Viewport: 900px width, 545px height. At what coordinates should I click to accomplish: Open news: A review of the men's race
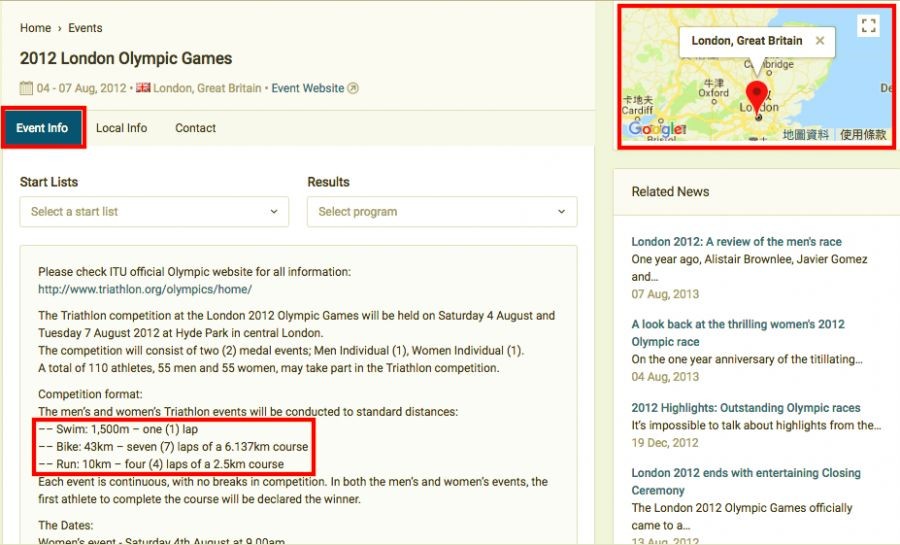click(x=736, y=242)
